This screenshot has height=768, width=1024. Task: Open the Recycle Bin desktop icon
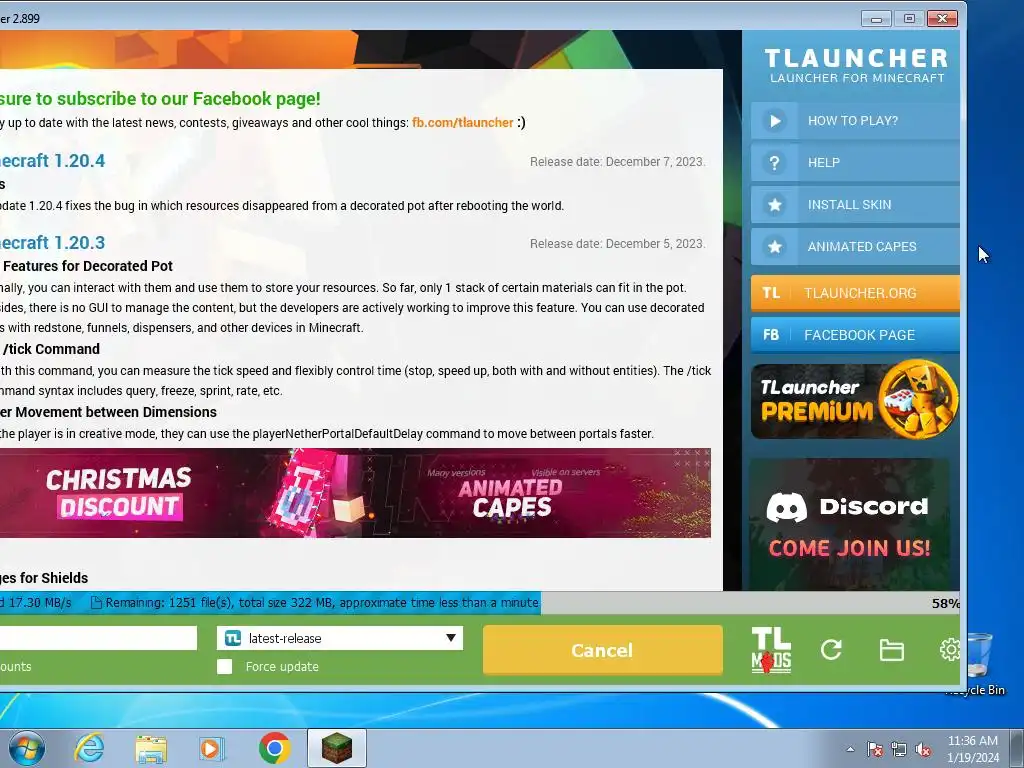coord(978,664)
